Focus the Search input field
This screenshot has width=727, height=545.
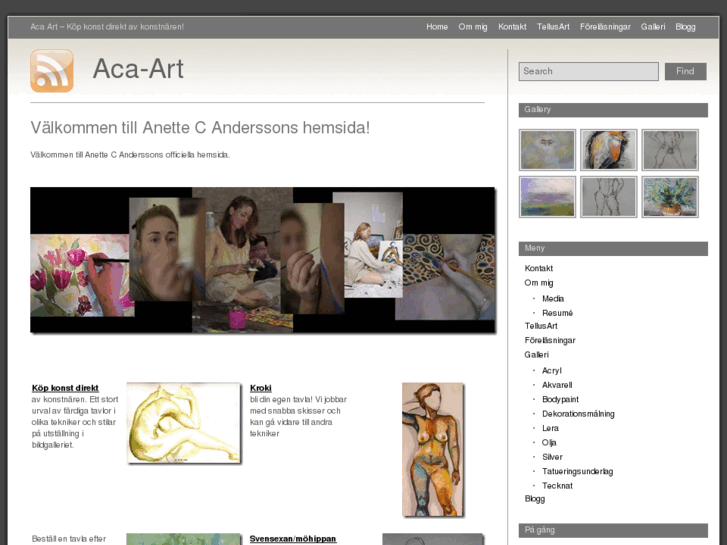pos(588,71)
